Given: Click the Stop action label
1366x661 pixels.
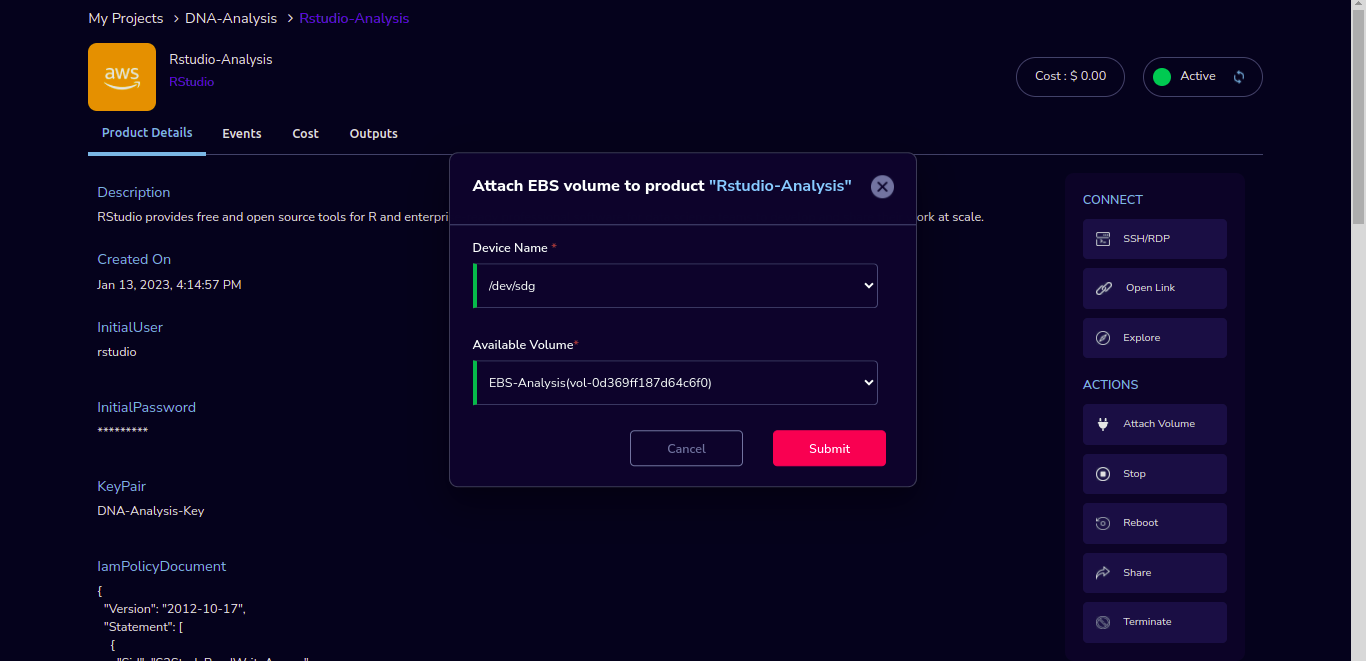Looking at the screenshot, I should click(x=1134, y=474).
